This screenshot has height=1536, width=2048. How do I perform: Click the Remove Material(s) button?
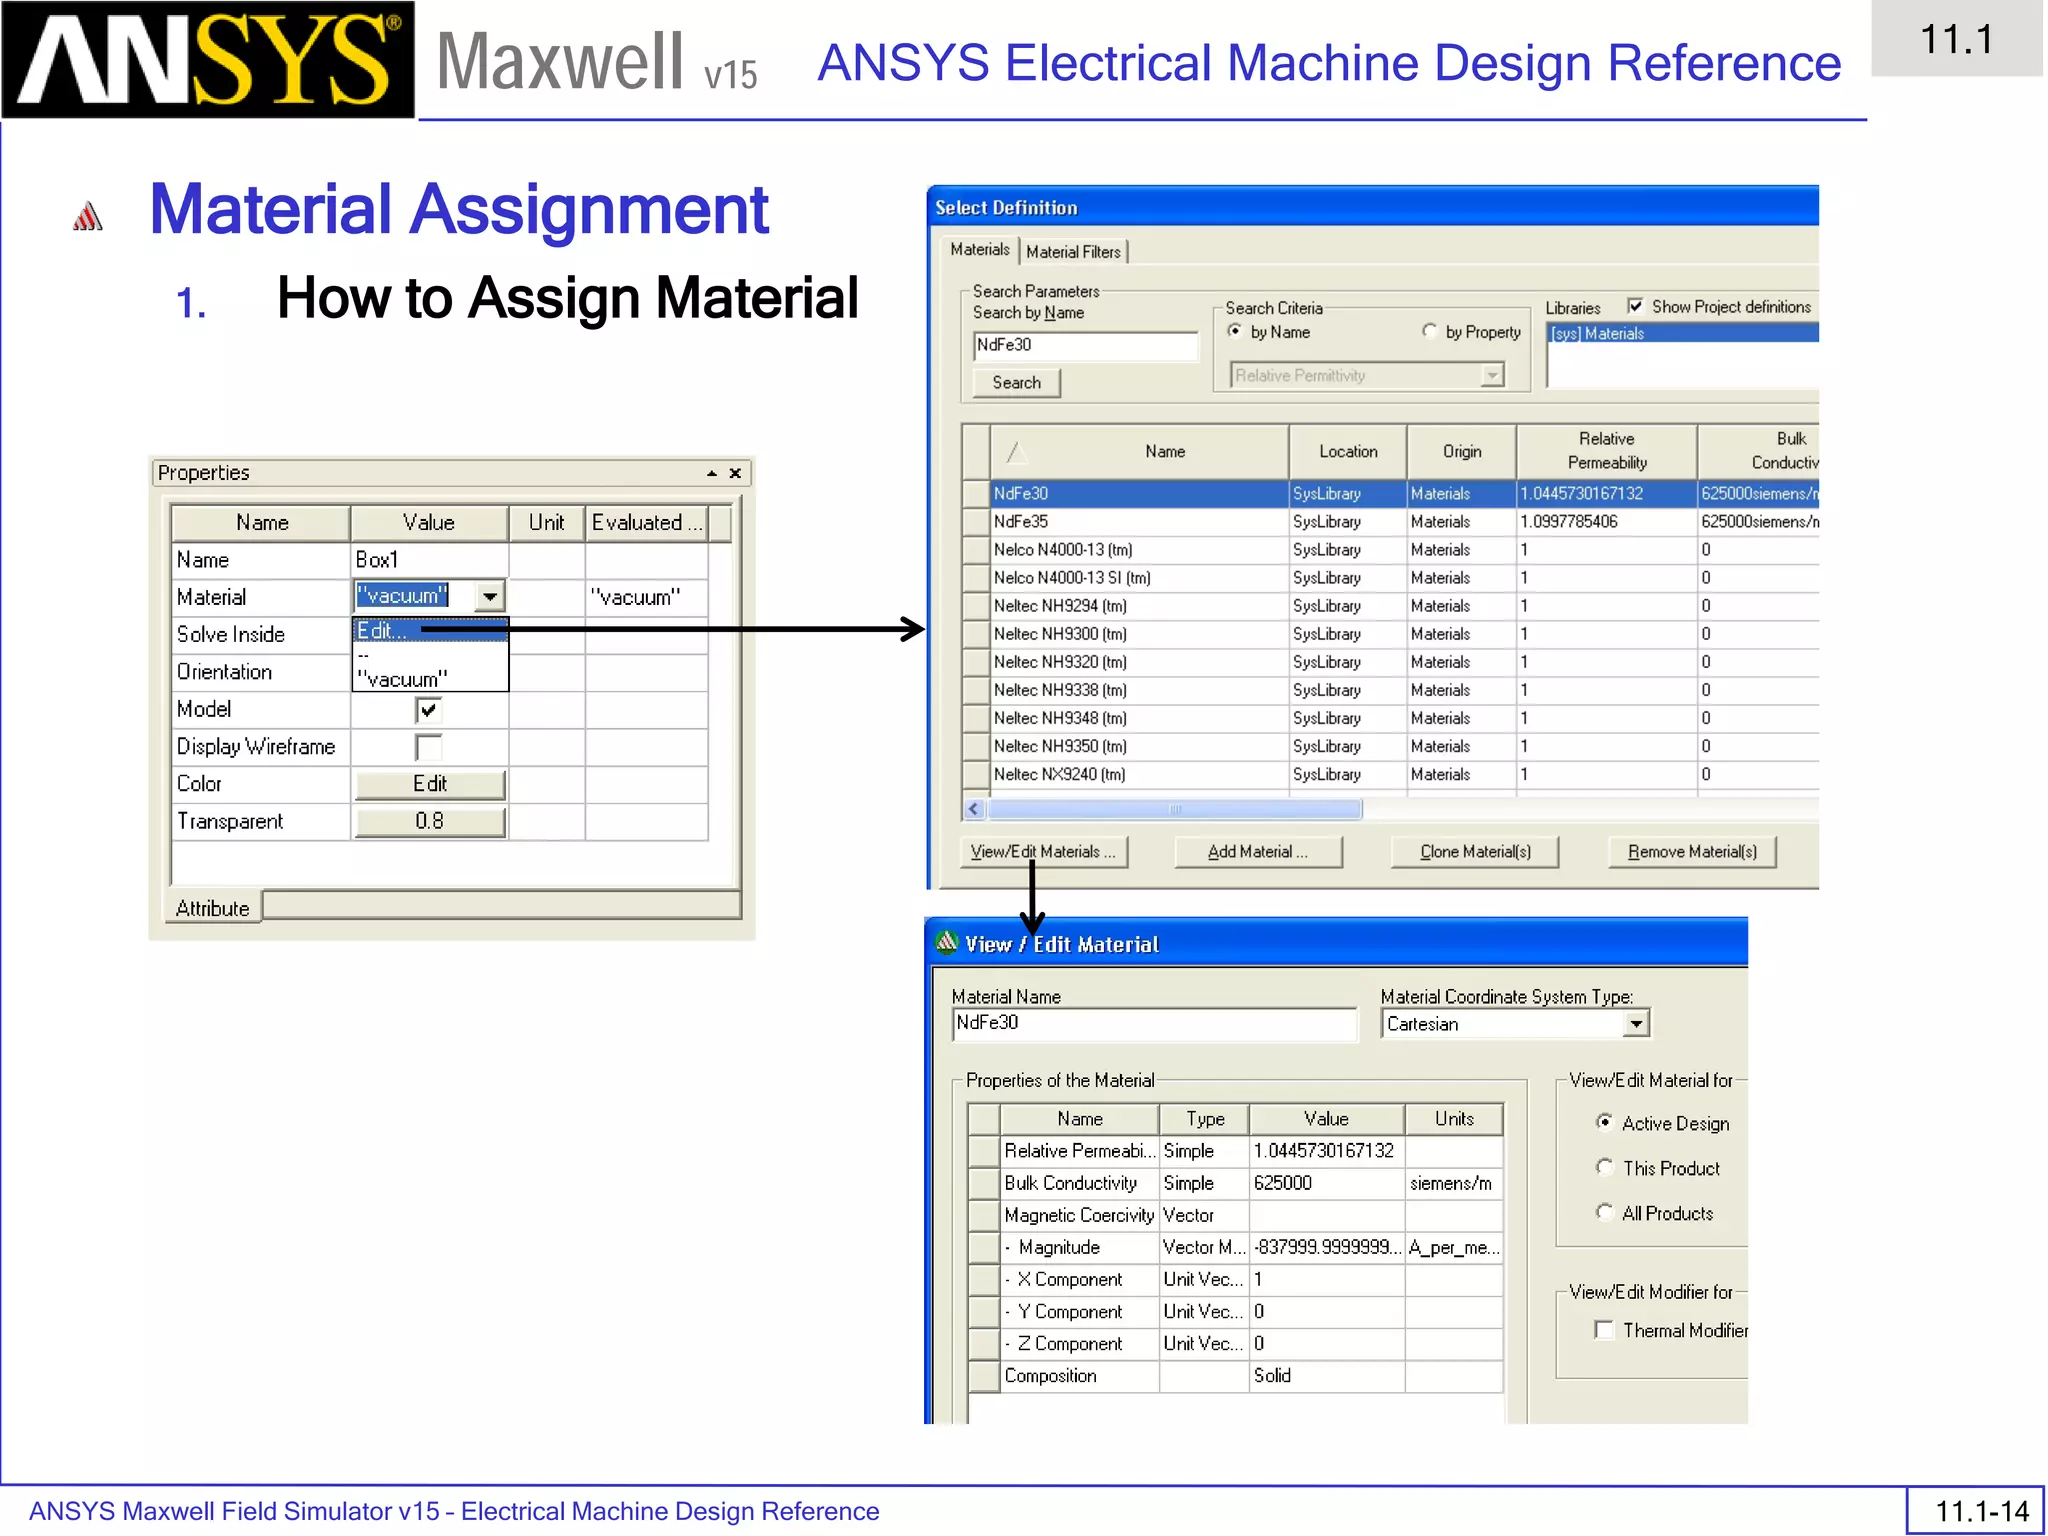click(1692, 852)
